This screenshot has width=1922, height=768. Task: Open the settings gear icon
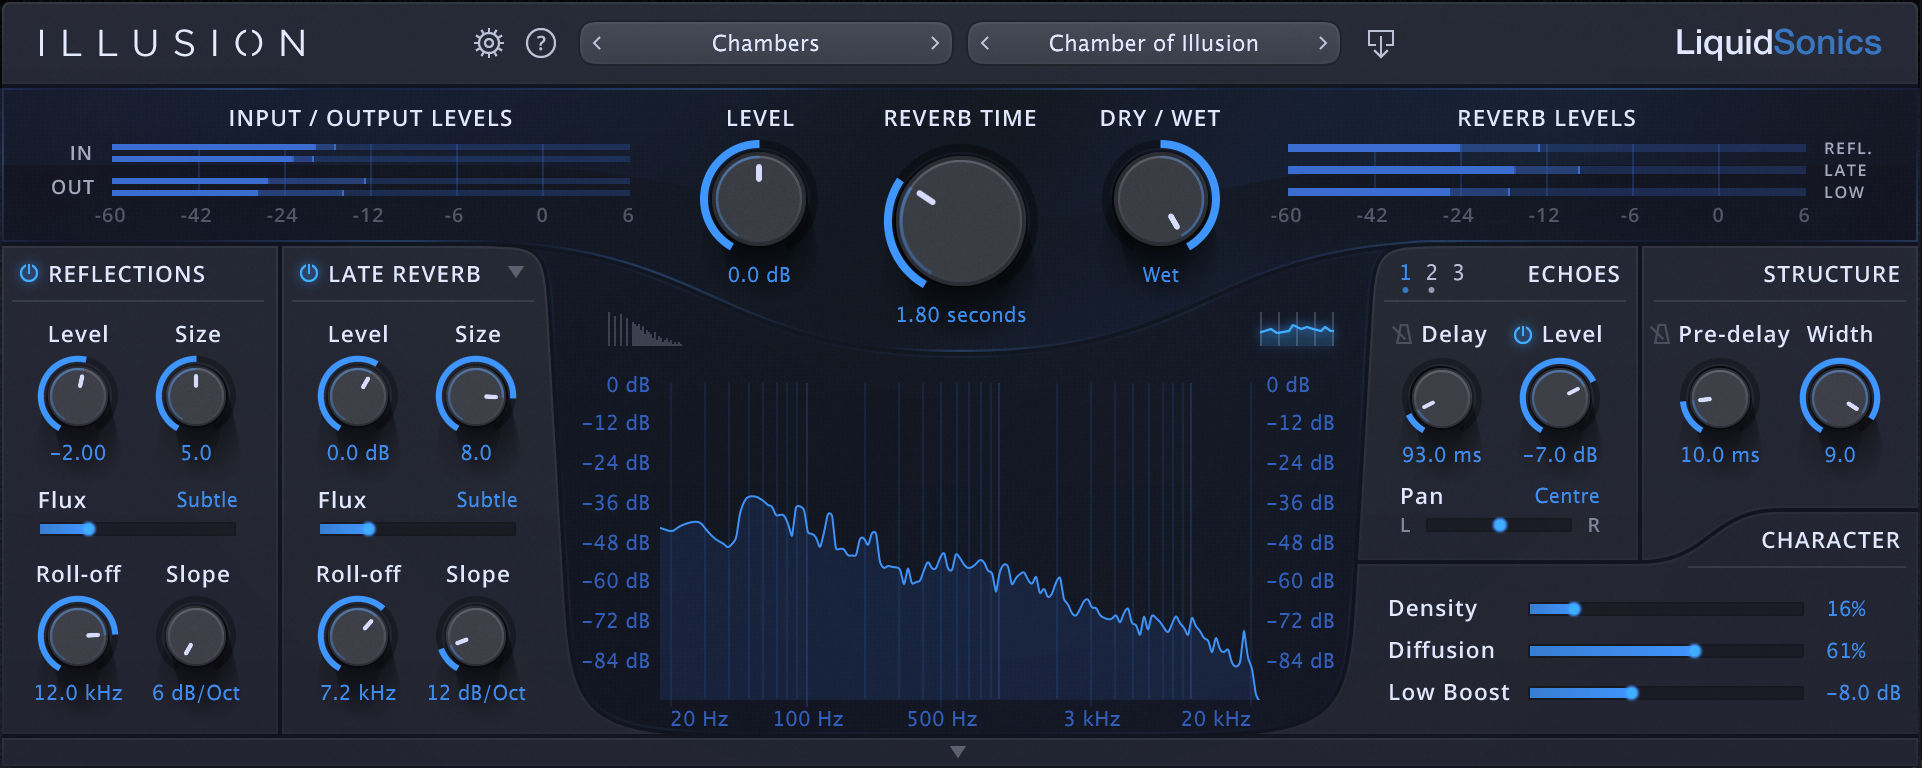[x=489, y=43]
